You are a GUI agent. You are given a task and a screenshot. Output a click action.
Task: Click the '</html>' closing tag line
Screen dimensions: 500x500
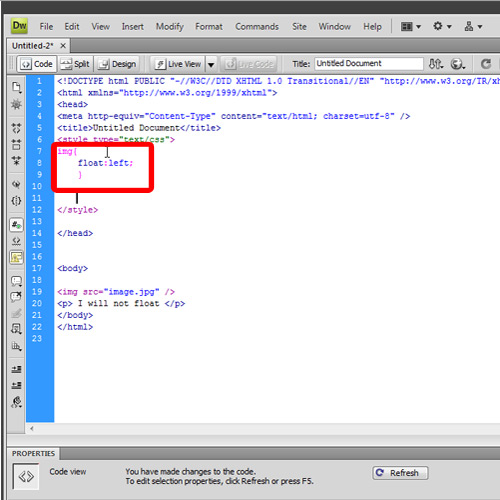(x=75, y=327)
